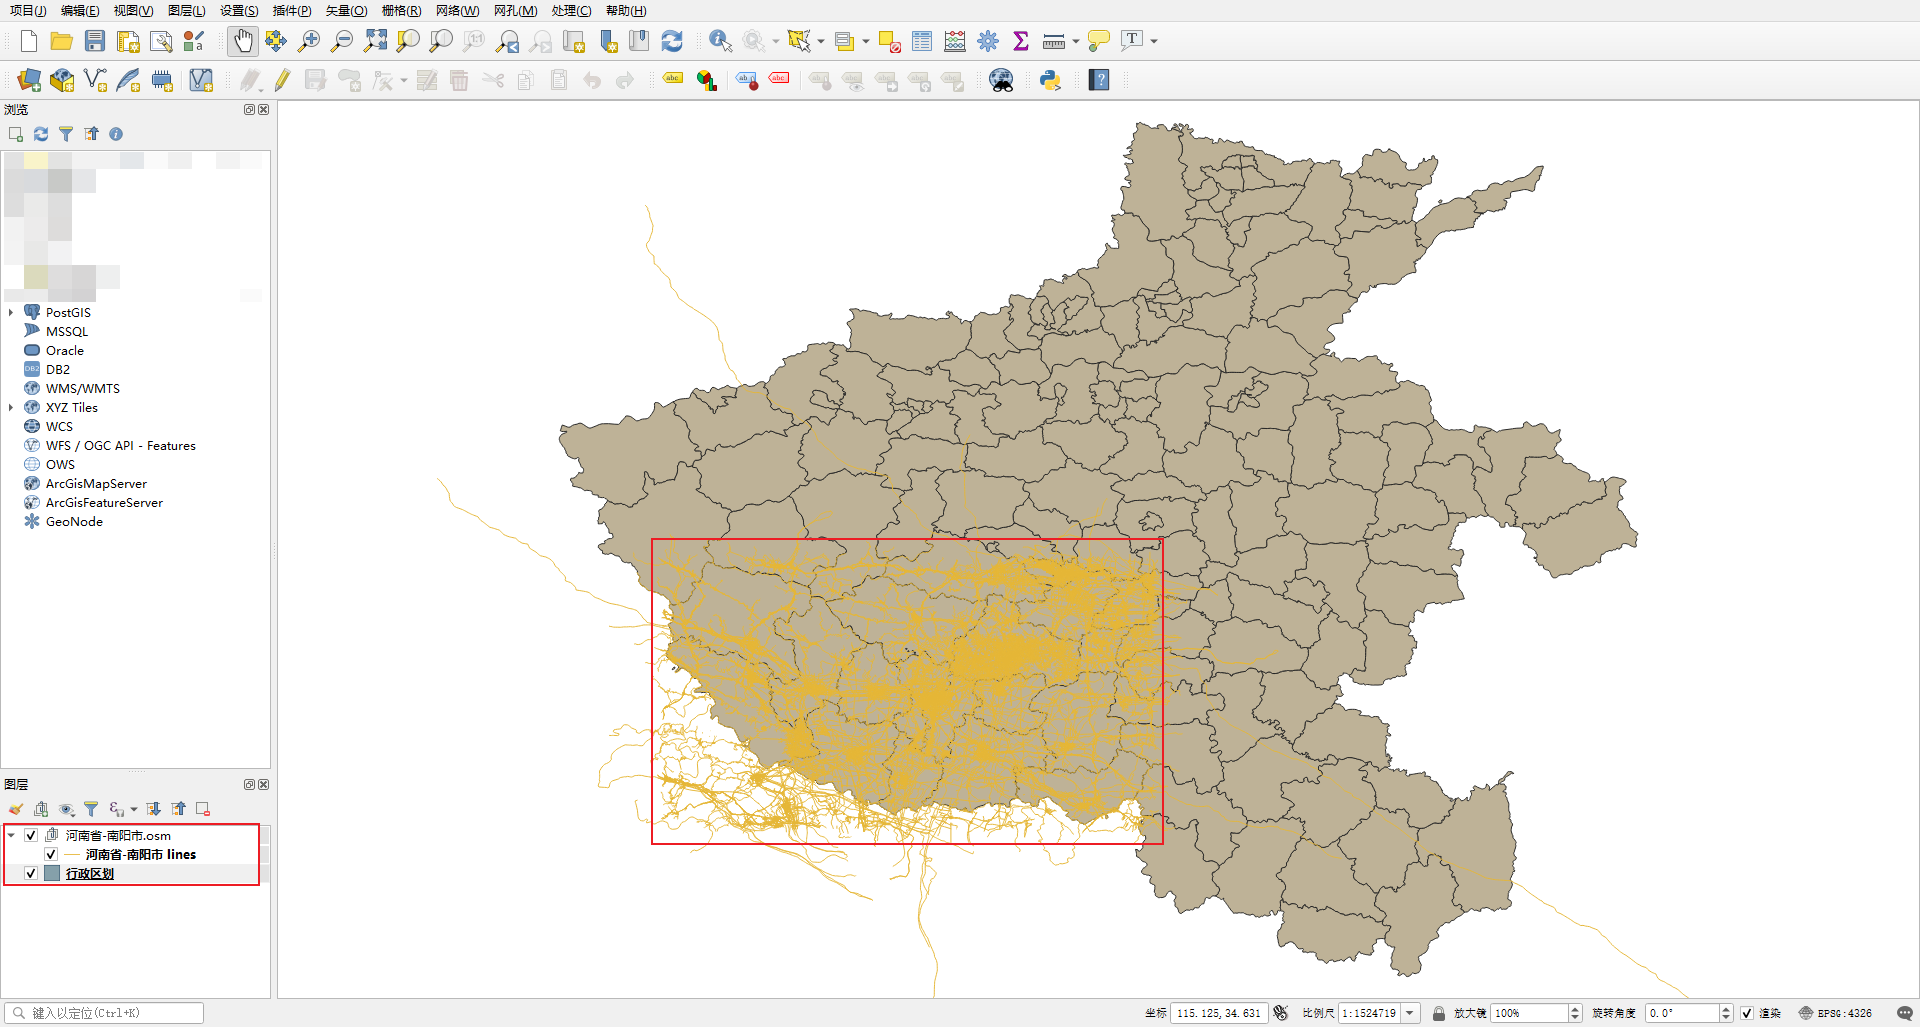
Task: Click the EPSG:4326 CRS button
Action: tap(1836, 1013)
